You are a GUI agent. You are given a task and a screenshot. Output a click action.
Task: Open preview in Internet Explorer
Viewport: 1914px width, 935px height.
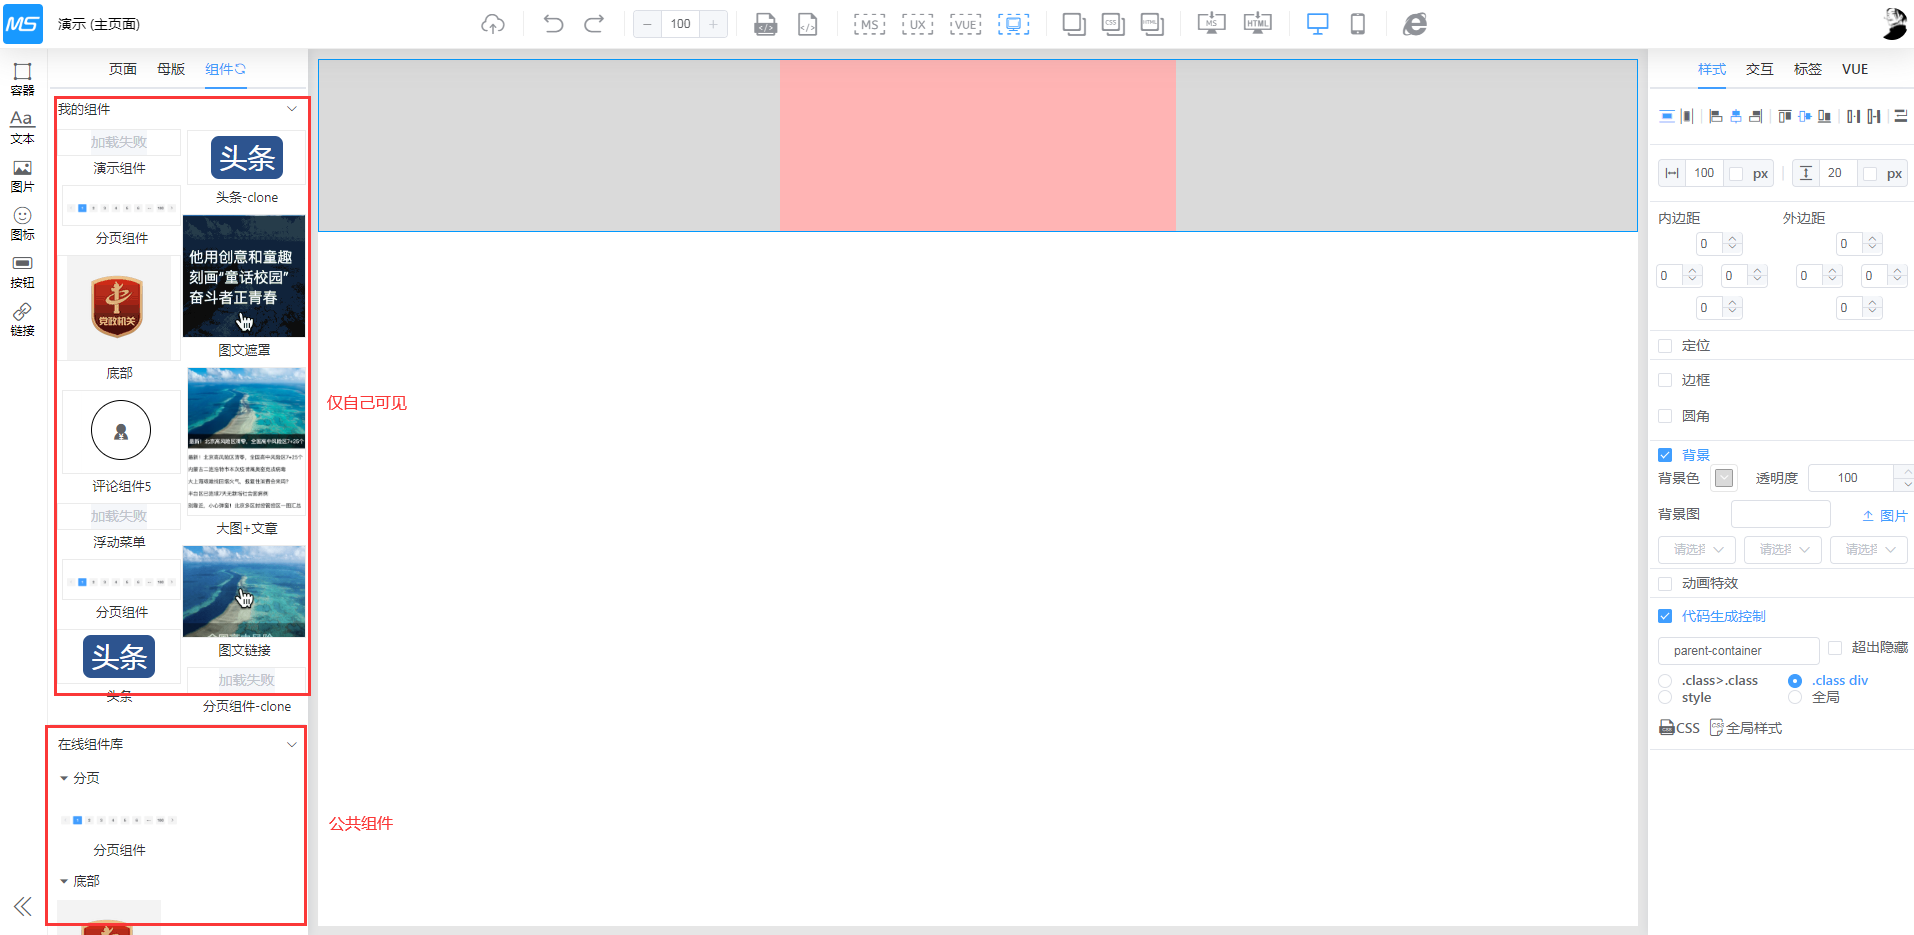click(1414, 24)
